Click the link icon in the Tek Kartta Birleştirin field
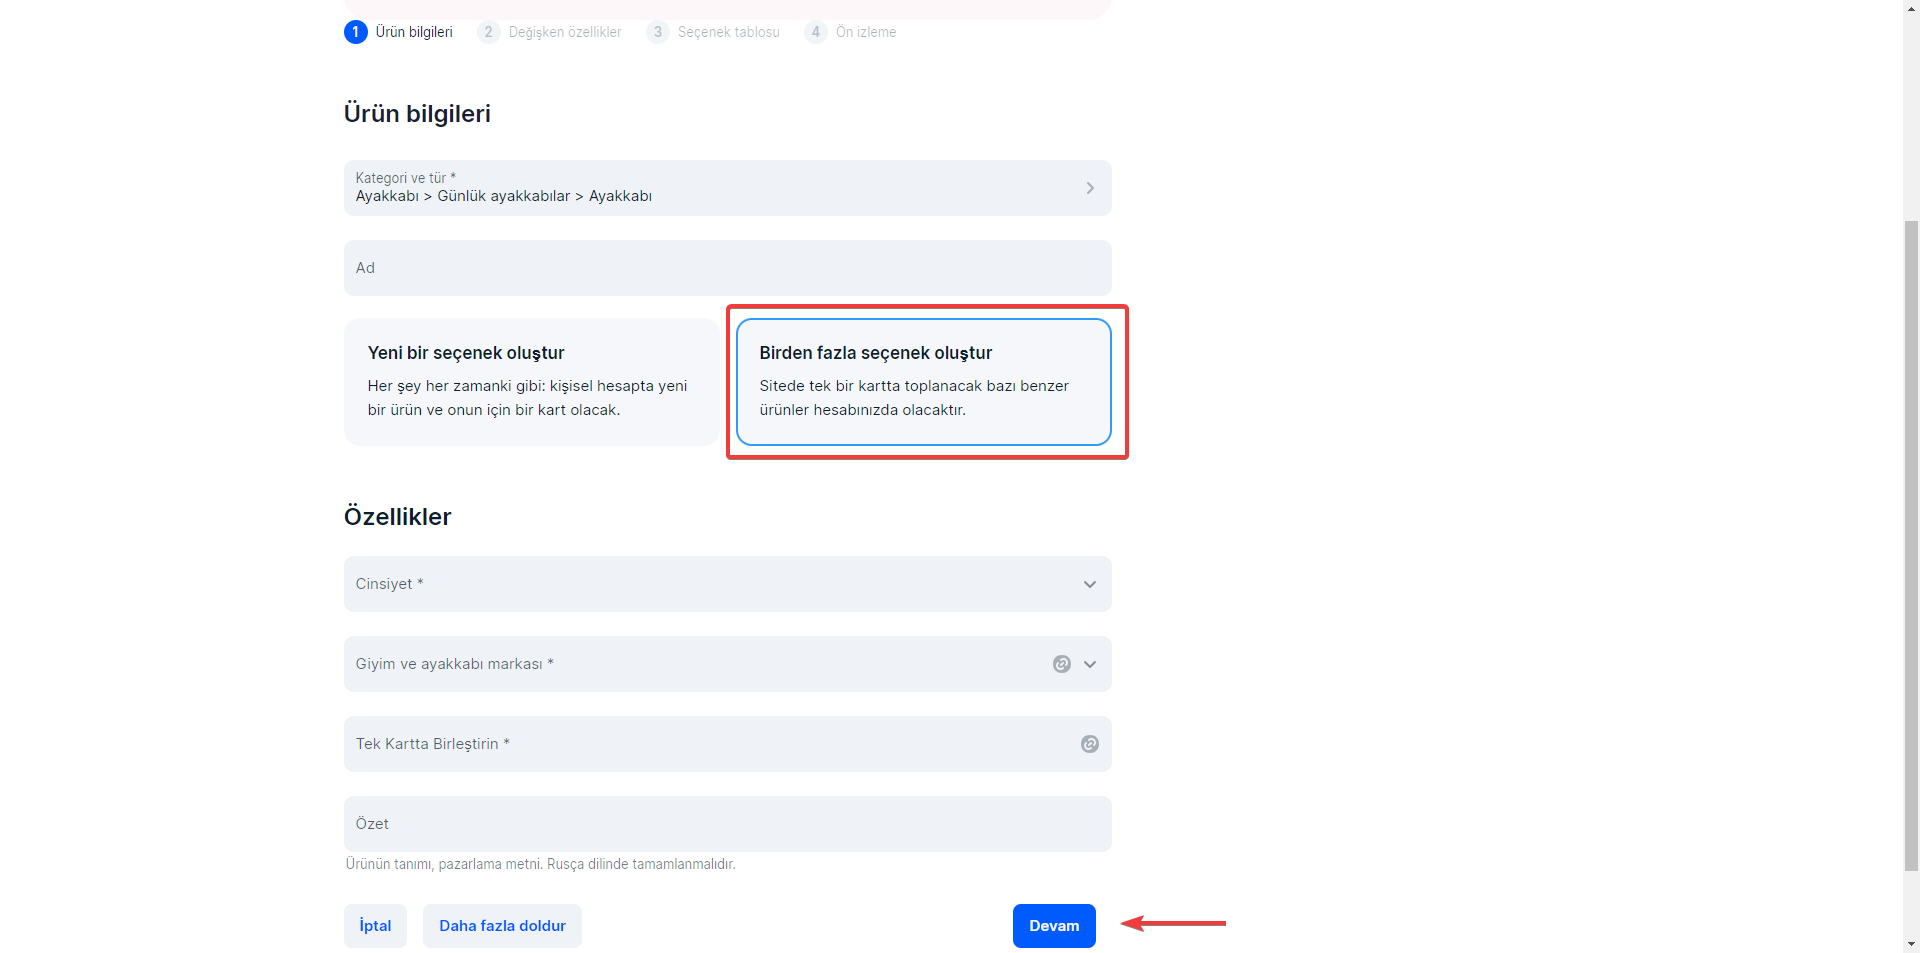This screenshot has width=1920, height=953. tap(1090, 744)
